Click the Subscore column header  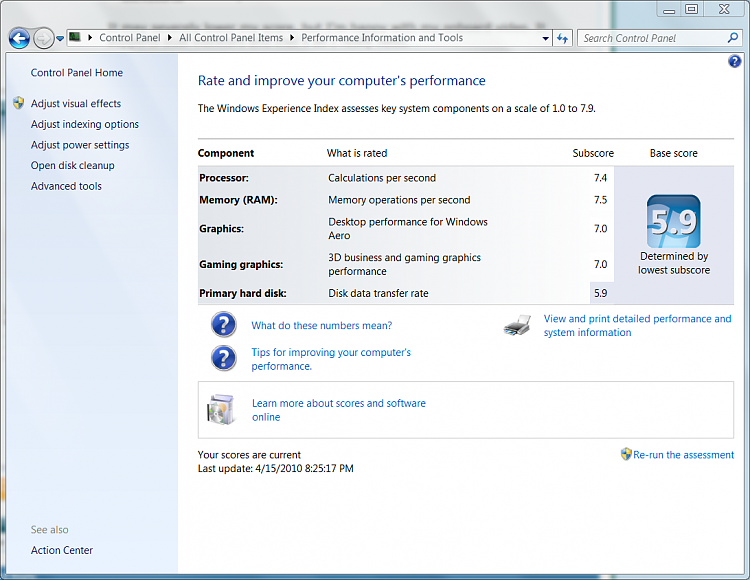click(593, 153)
